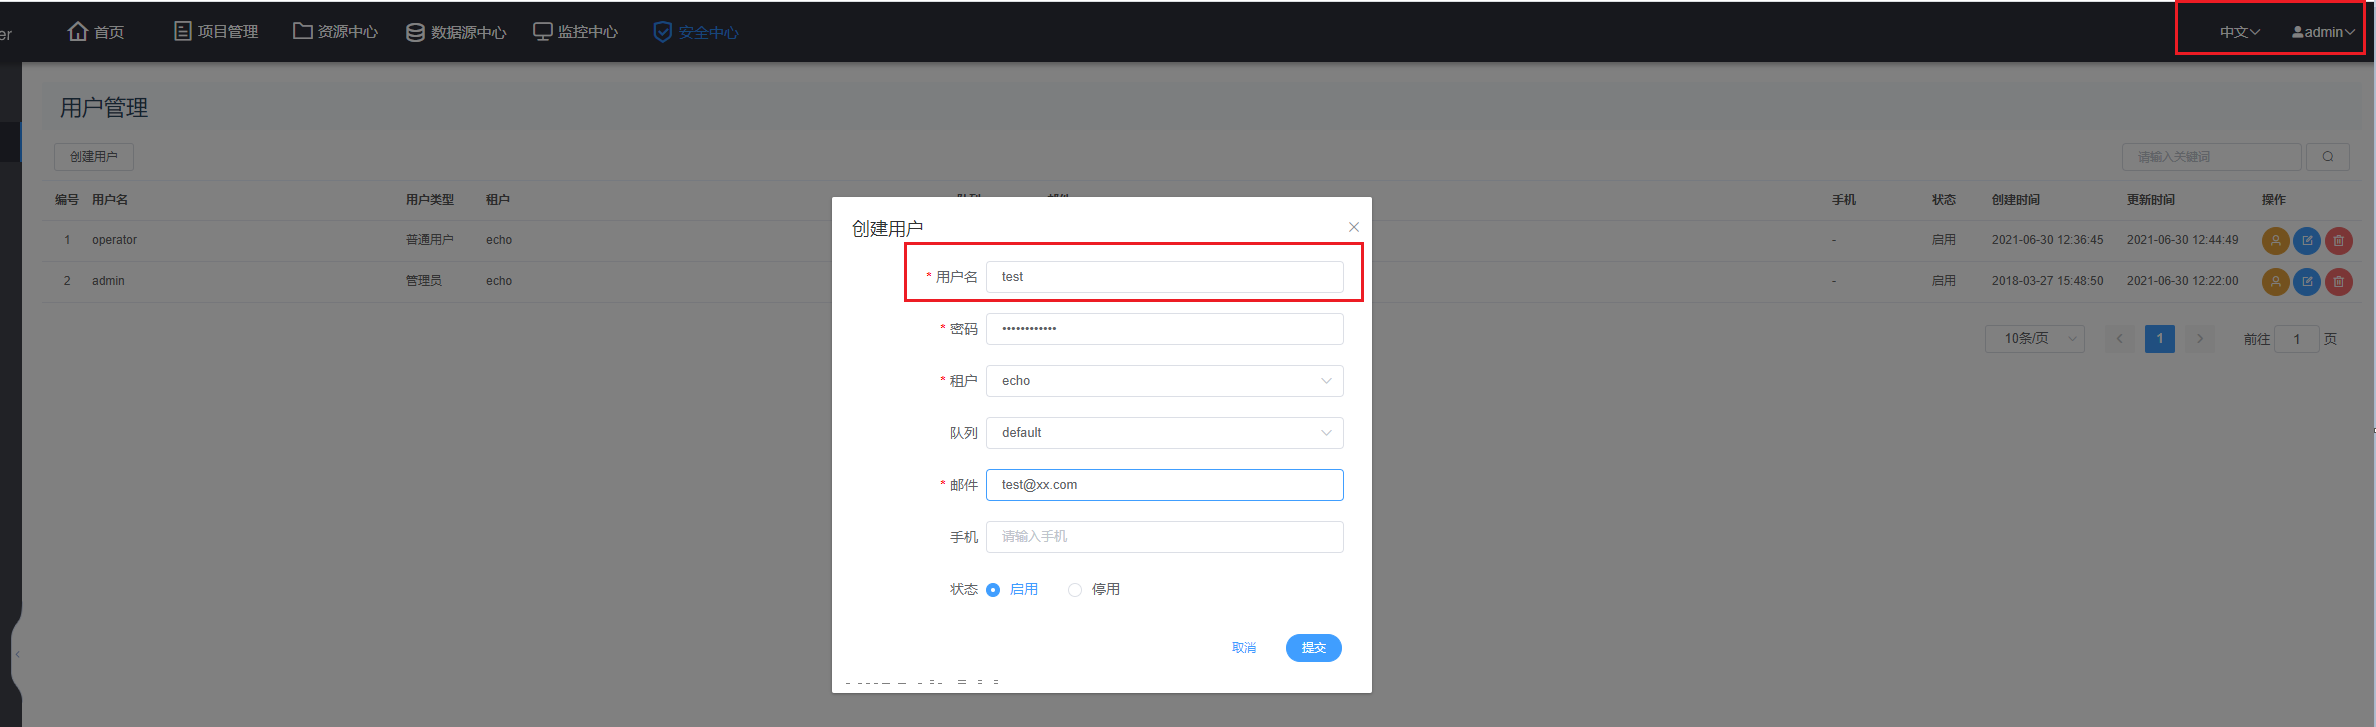Click the user type cell "管理员"
The width and height of the screenshot is (2376, 727).
[x=424, y=281]
